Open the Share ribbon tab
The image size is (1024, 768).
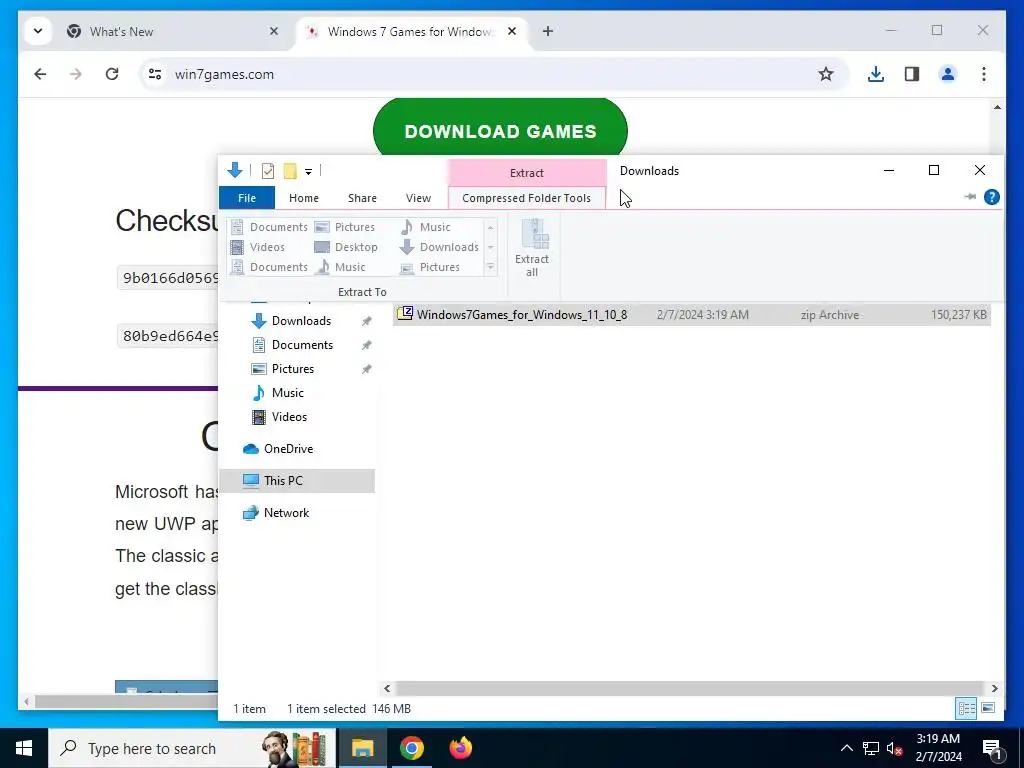click(x=362, y=198)
